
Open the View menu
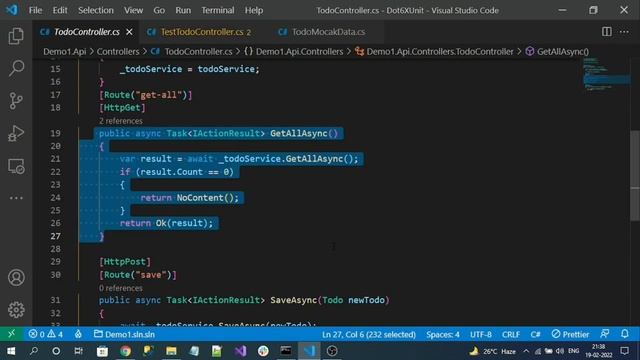[133, 10]
